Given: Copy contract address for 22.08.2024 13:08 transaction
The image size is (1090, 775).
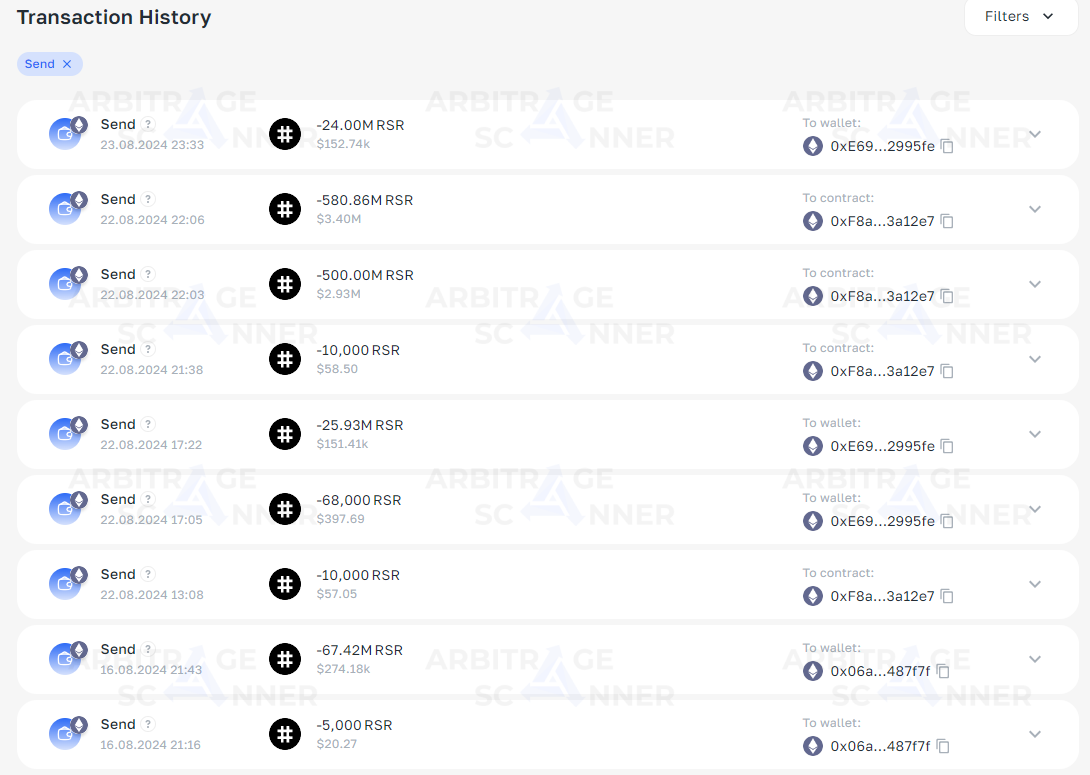Looking at the screenshot, I should tap(947, 596).
